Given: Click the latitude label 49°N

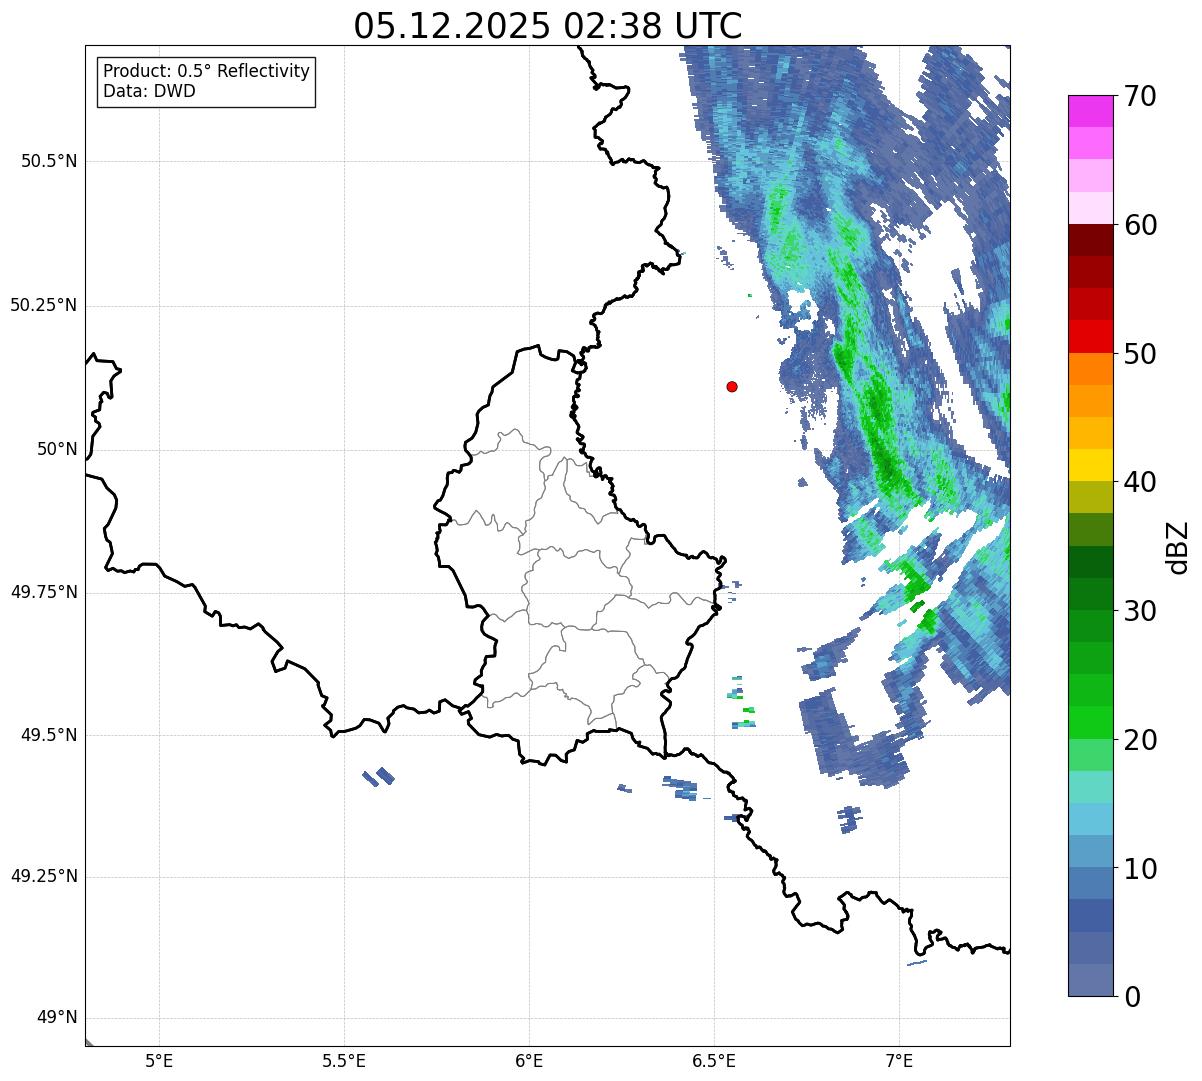Looking at the screenshot, I should pyautogui.click(x=57, y=1018).
